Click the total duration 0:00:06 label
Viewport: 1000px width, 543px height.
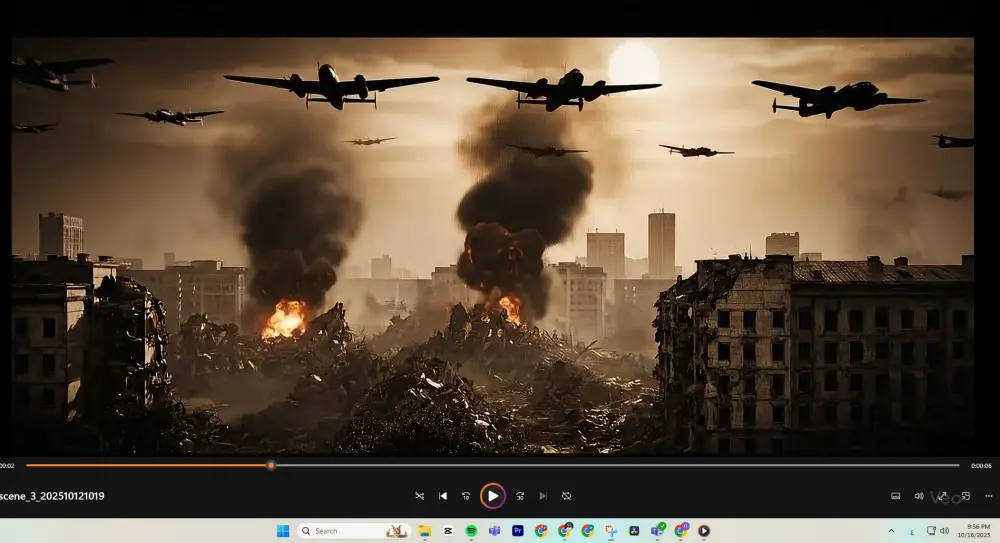click(981, 466)
